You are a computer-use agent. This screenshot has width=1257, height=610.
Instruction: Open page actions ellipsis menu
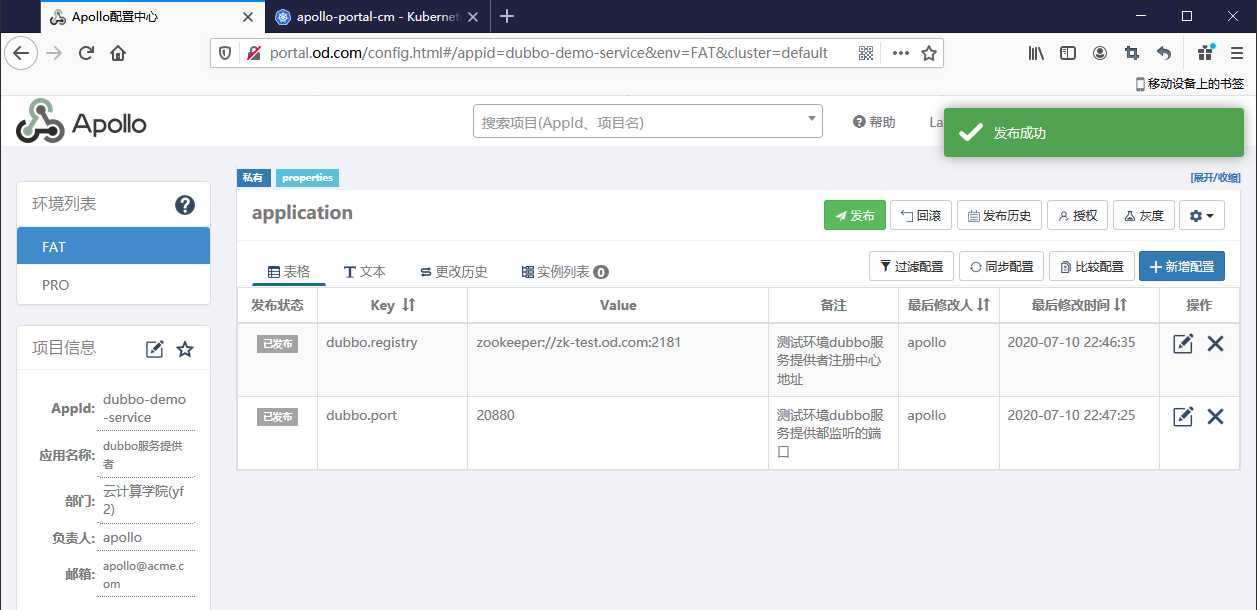900,53
